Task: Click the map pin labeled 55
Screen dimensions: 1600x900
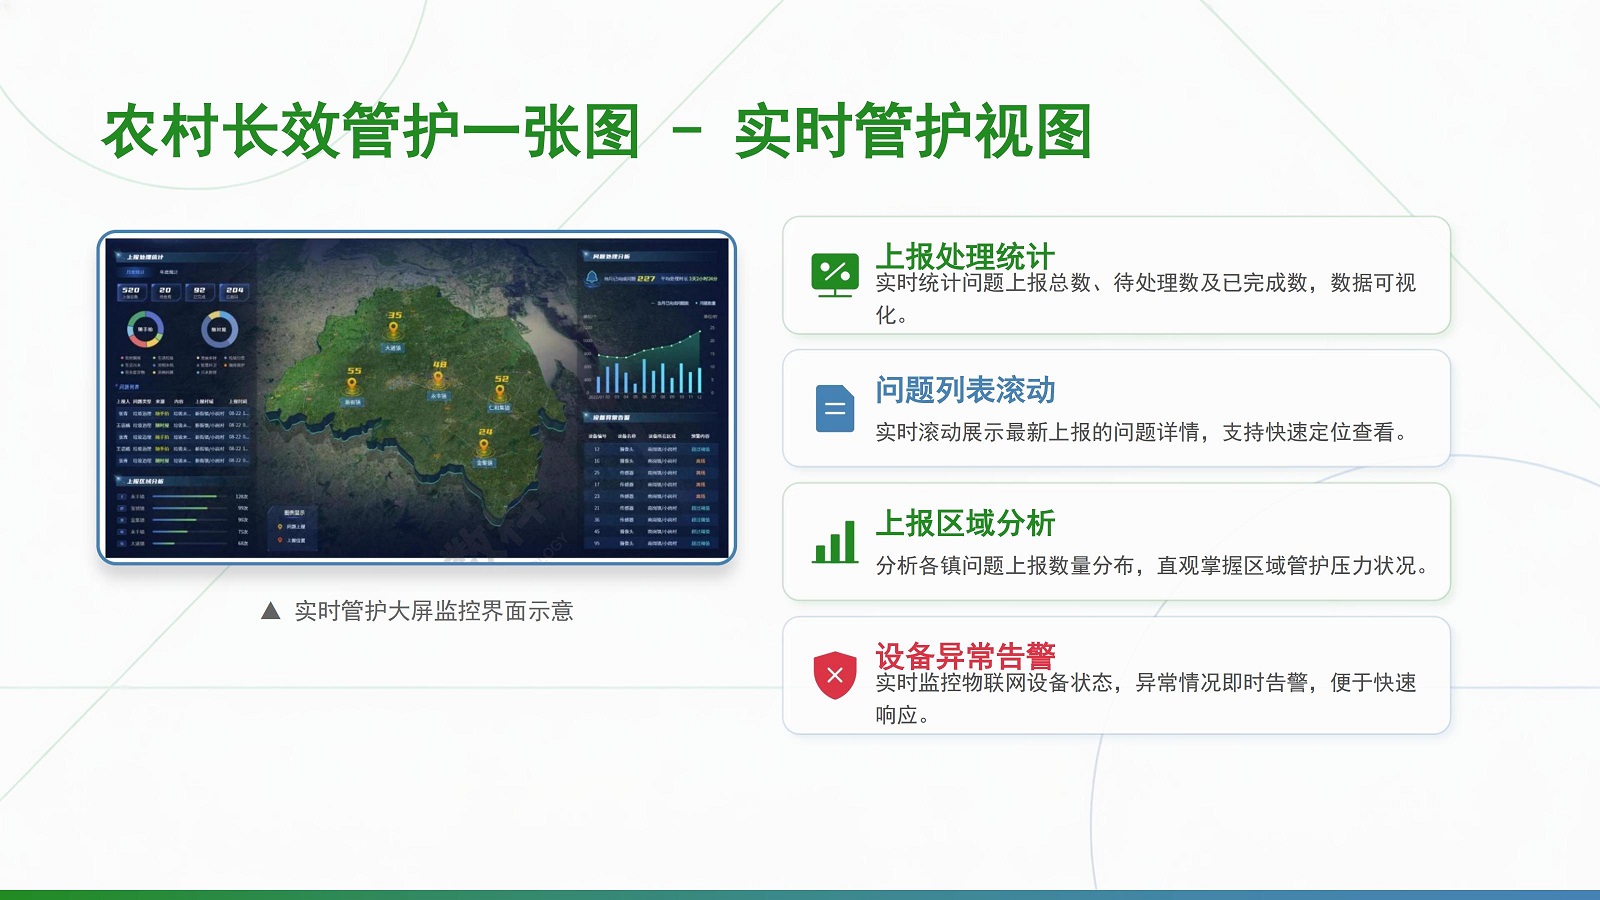Action: 353,384
